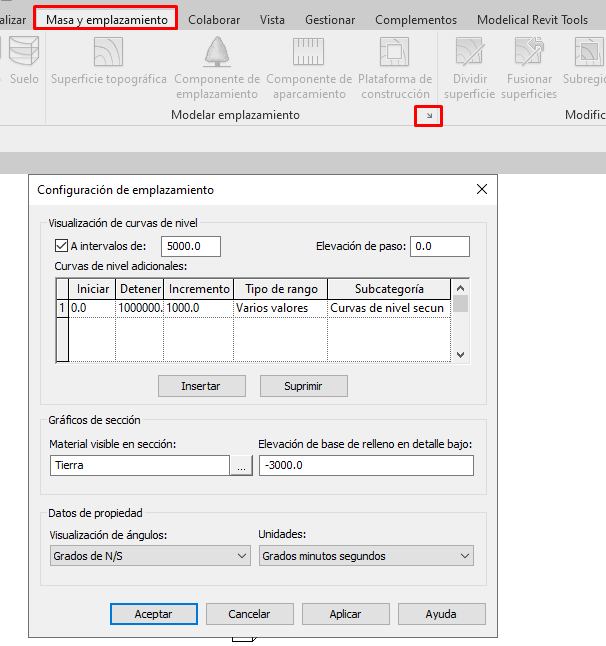Select Componente de aparcamiento tool
606x646 pixels.
click(x=309, y=68)
